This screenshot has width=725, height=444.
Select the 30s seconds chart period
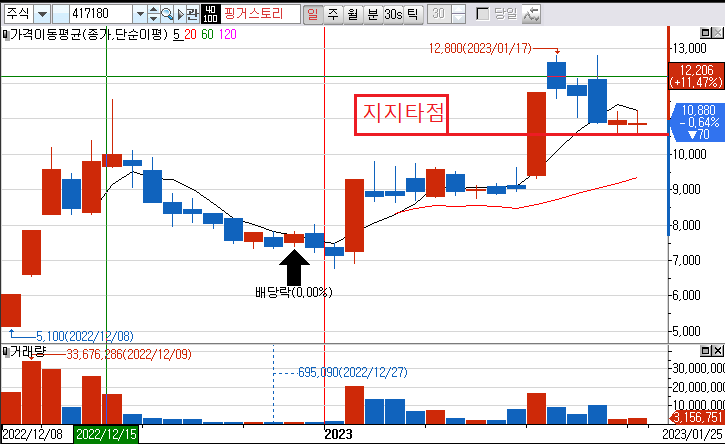pos(393,14)
